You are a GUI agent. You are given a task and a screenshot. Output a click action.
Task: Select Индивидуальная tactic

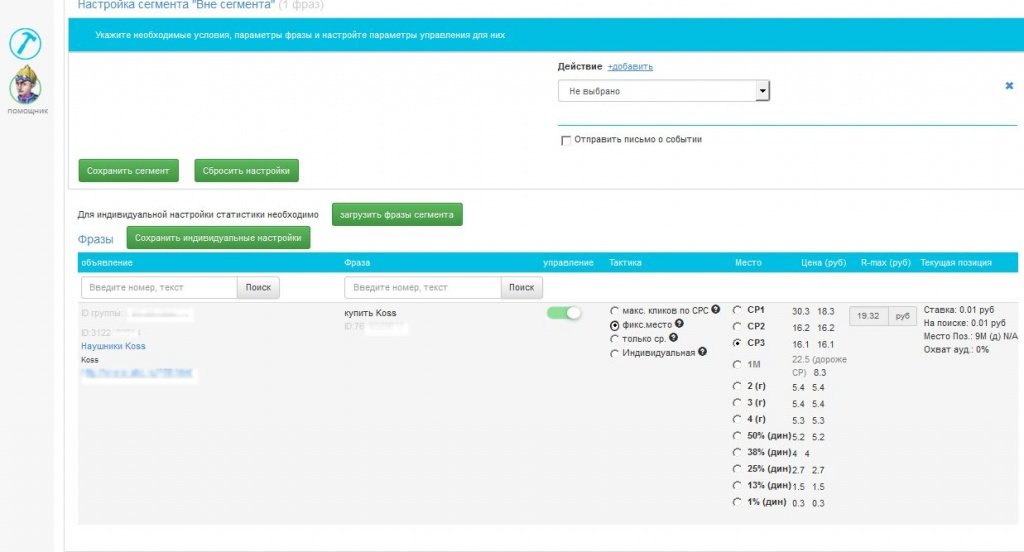(x=614, y=353)
